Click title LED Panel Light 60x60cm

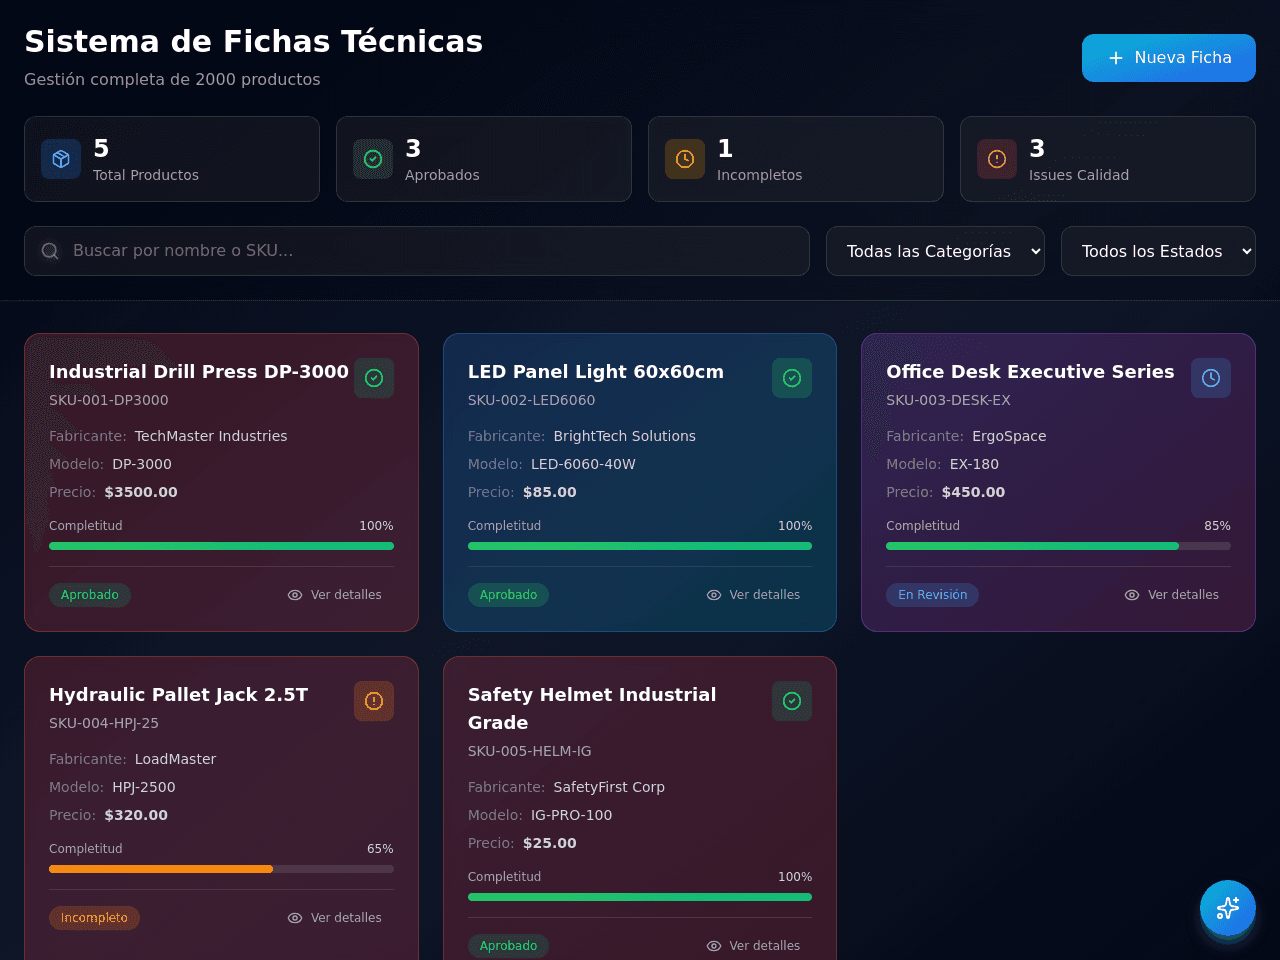point(596,372)
